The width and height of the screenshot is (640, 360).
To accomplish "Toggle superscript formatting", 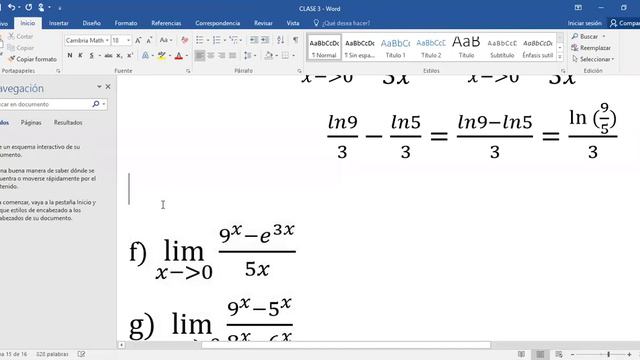I will 130,55.
